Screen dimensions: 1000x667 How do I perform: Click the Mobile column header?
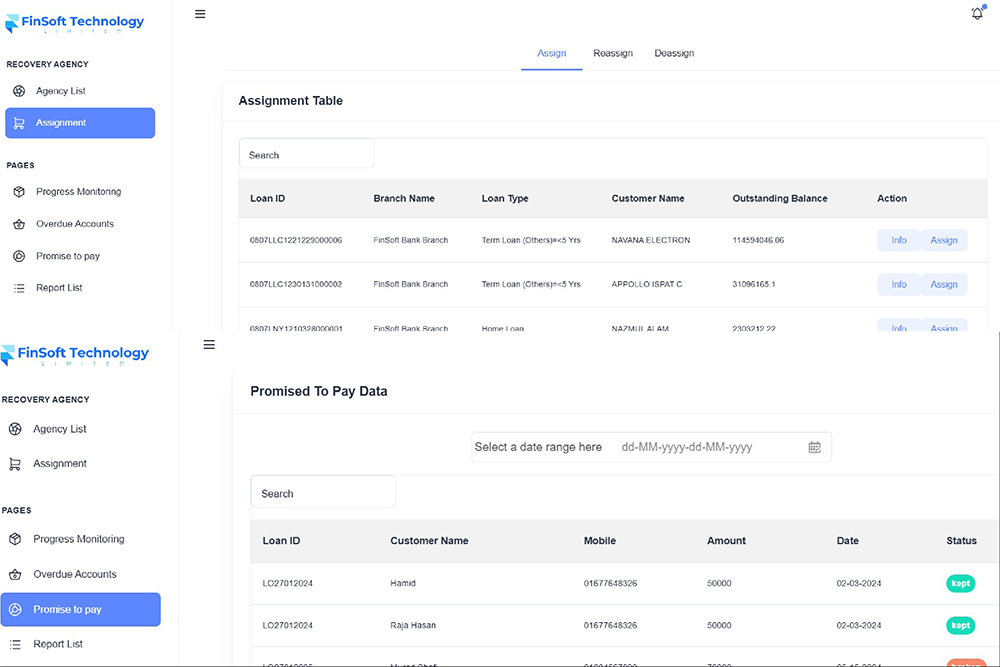point(600,541)
